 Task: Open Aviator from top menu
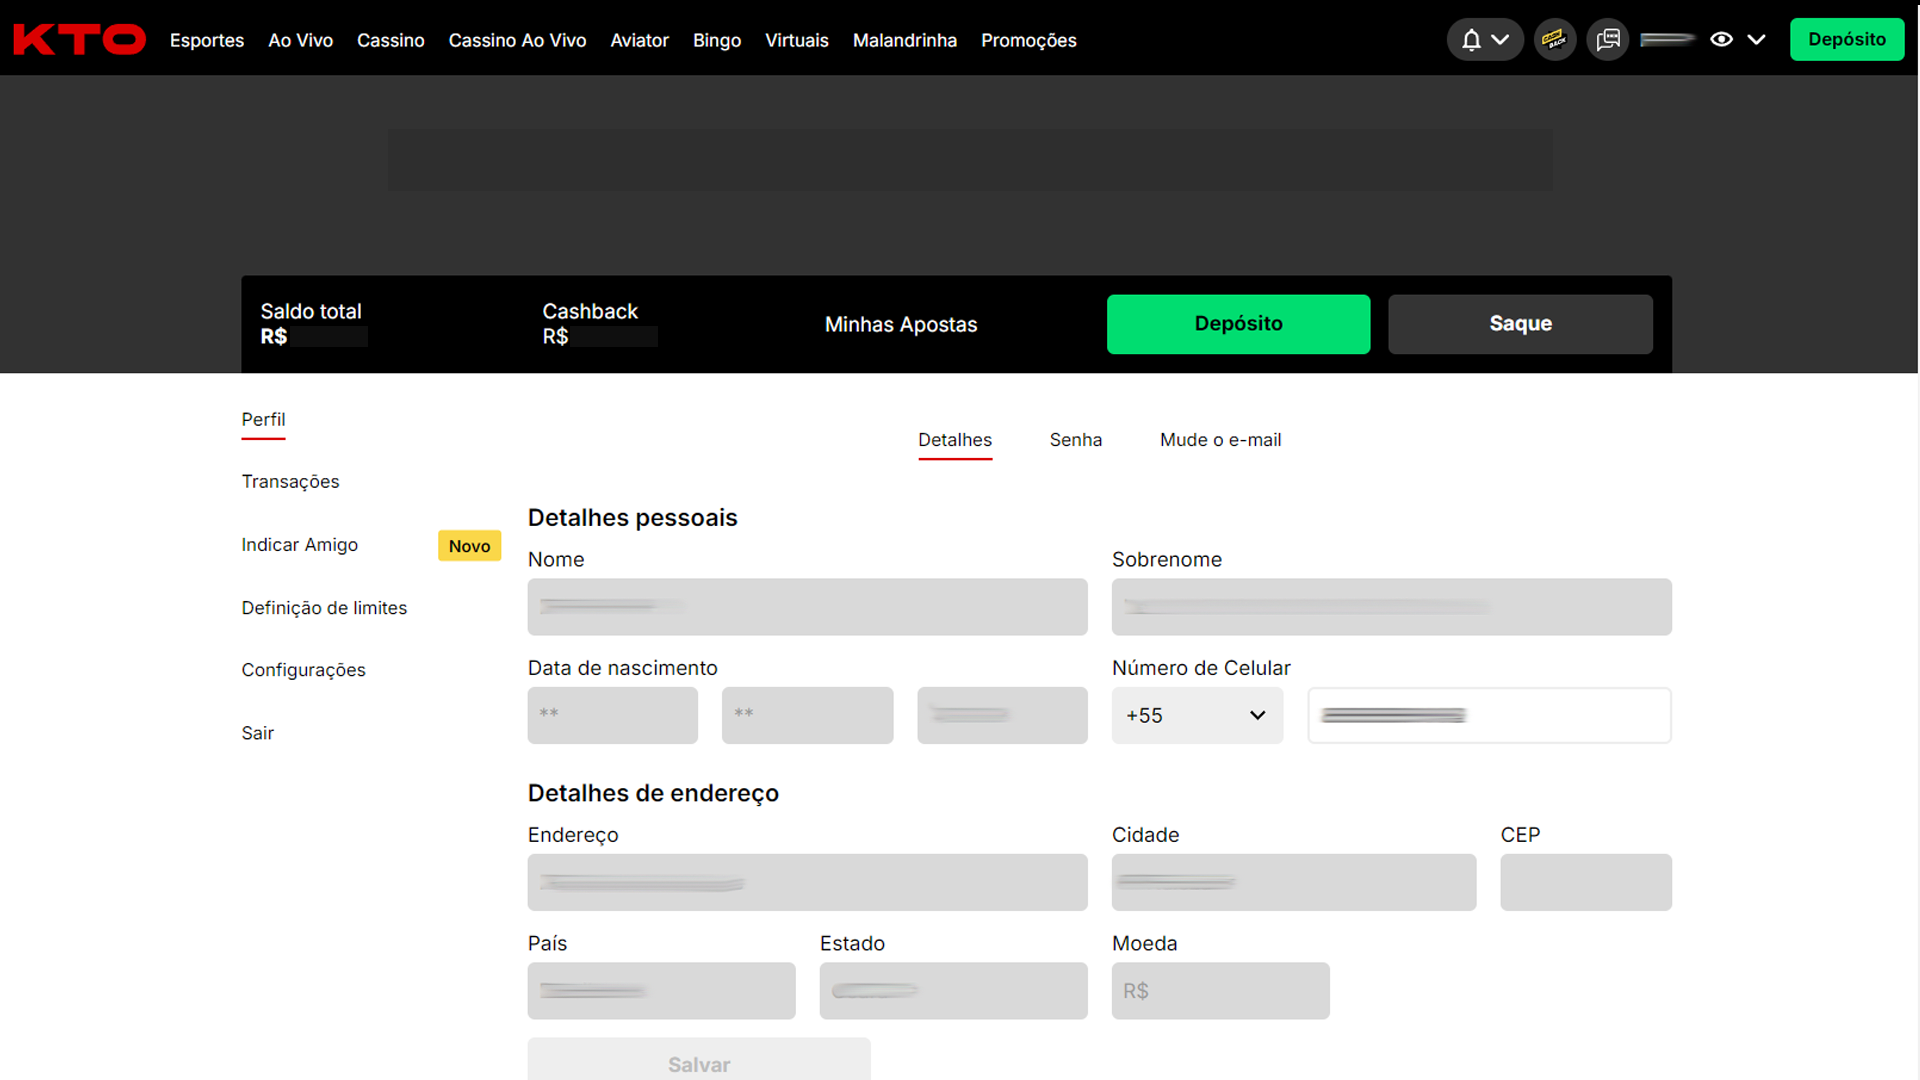coord(639,40)
